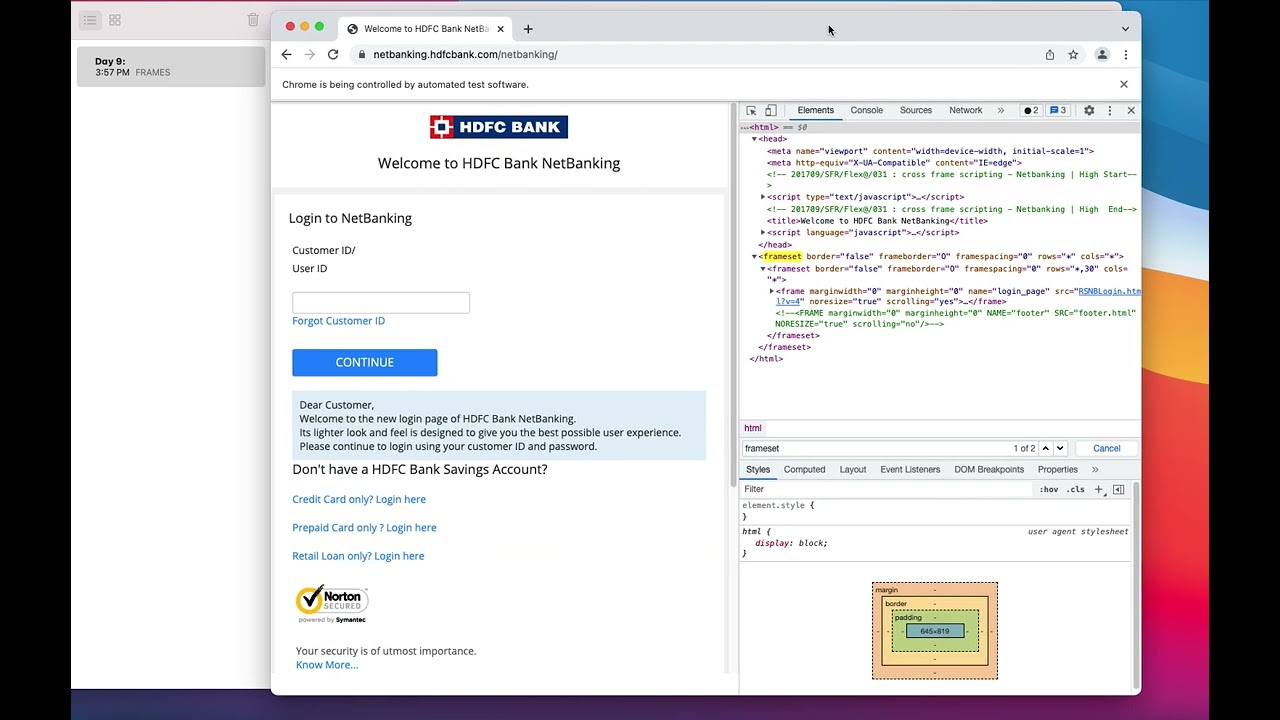Select the Computed styles tab
The width and height of the screenshot is (1280, 720).
coord(804,470)
